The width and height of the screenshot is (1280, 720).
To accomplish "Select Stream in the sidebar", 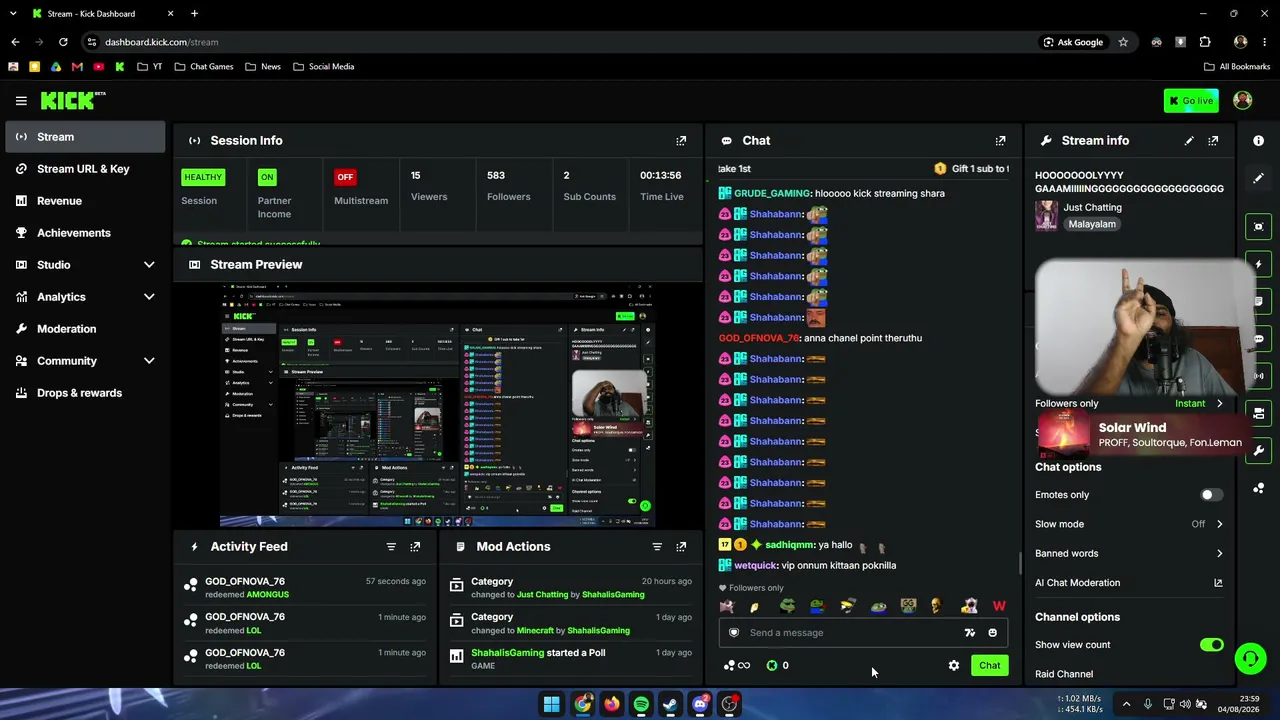I will [x=85, y=137].
